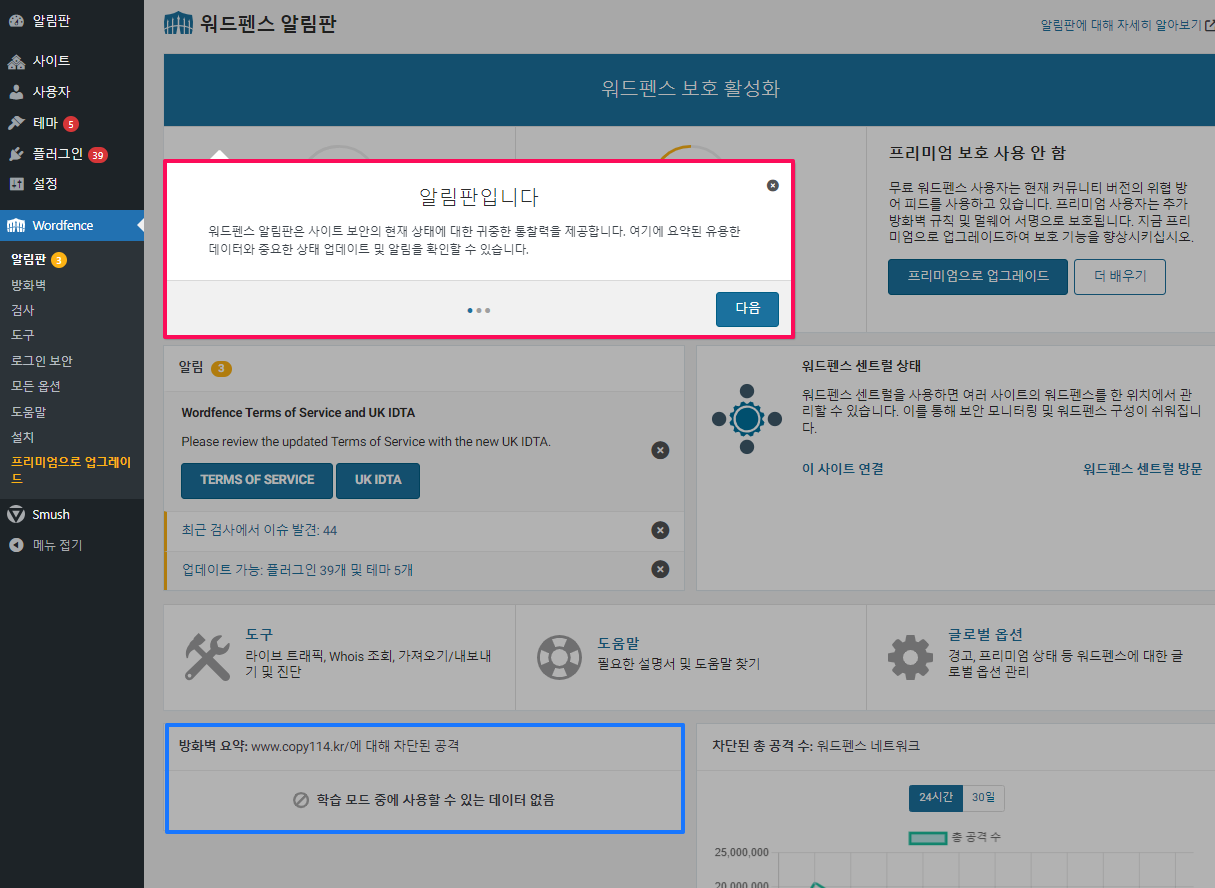Click the 사용자 user icon
This screenshot has width=1215, height=888.
point(16,92)
